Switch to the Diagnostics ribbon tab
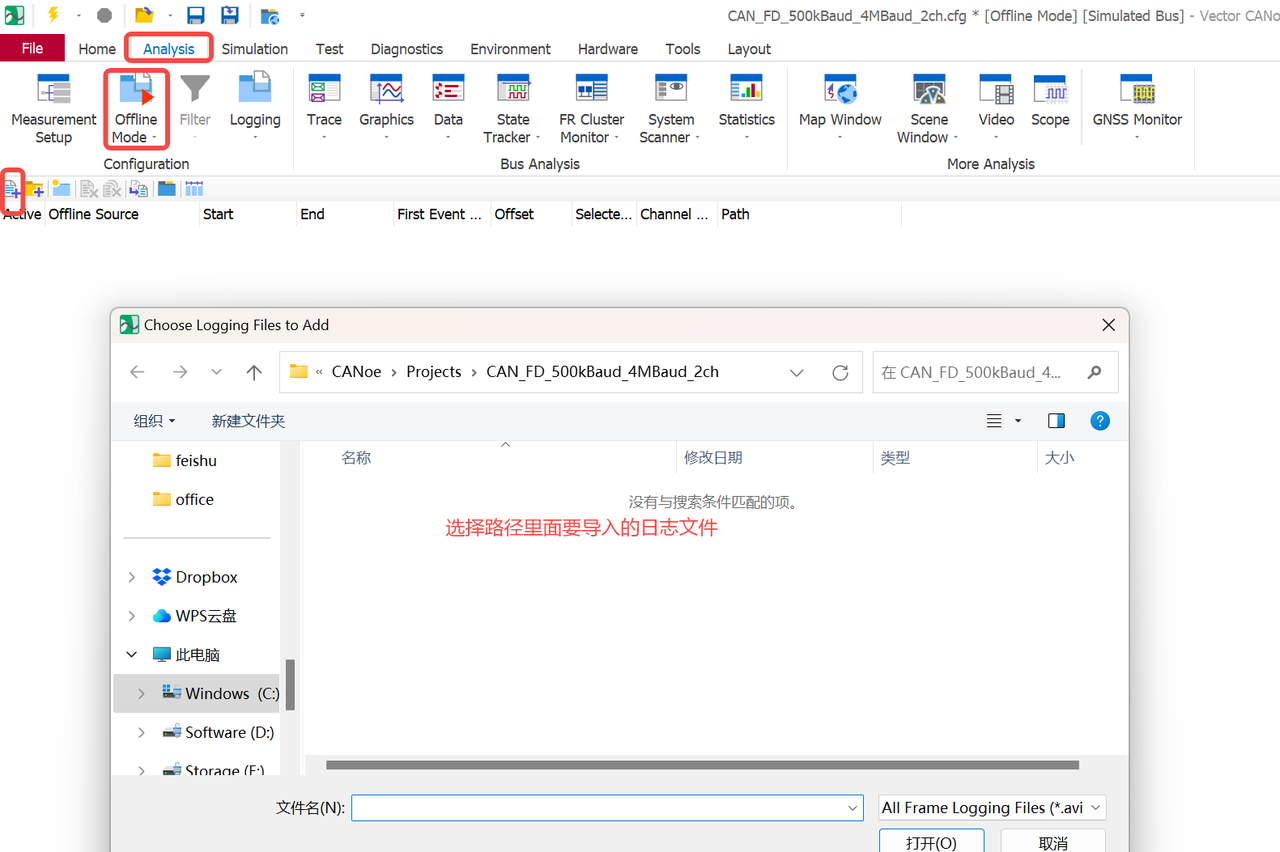The height and width of the screenshot is (852, 1280). 407,48
